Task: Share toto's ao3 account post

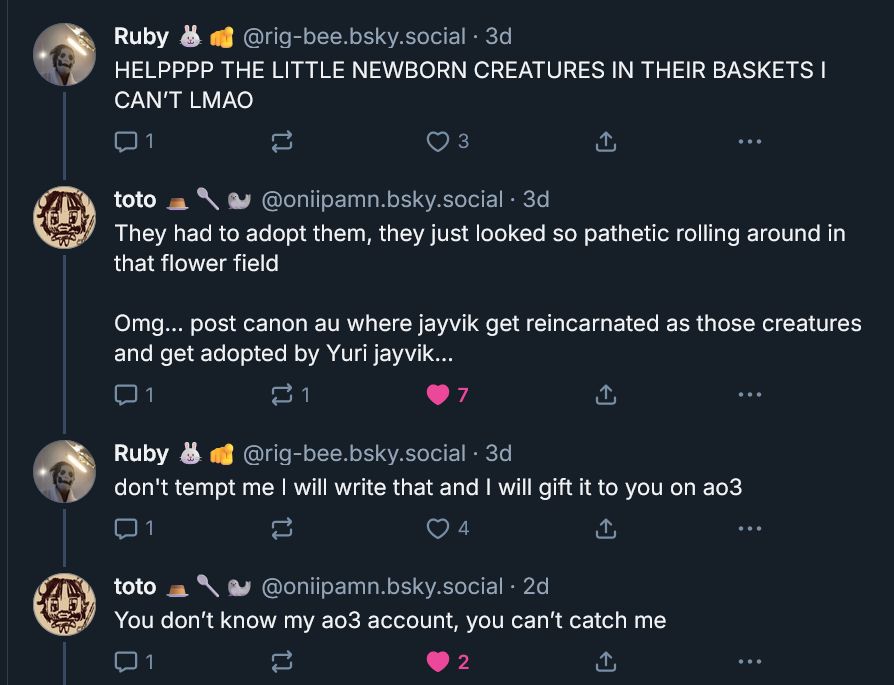Action: [605, 660]
